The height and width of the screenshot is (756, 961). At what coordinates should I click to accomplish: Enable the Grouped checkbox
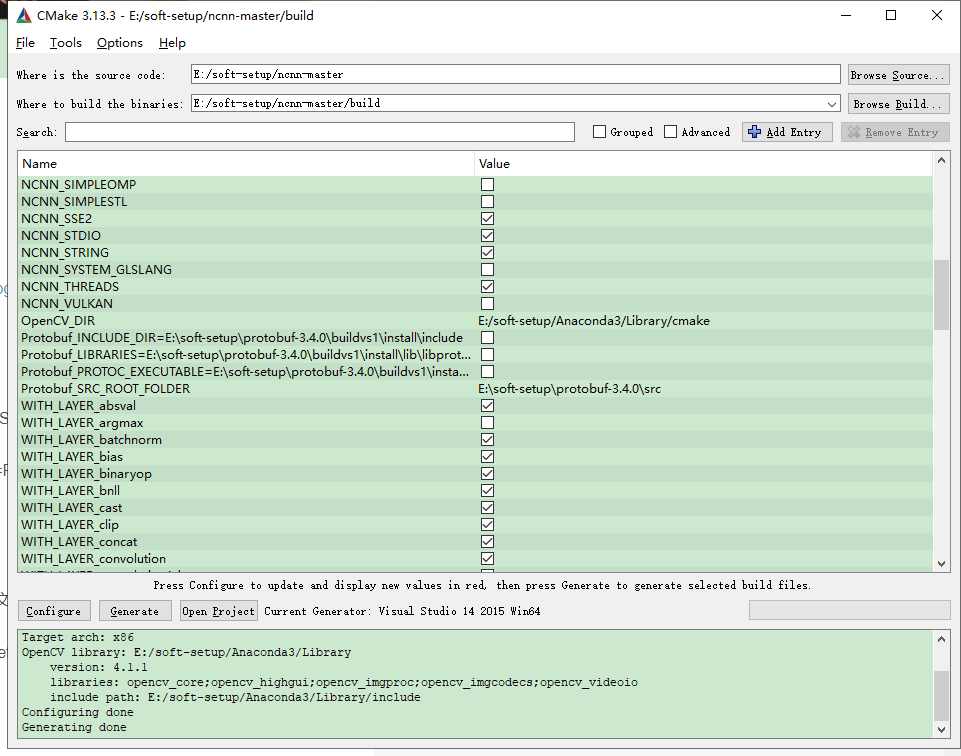(599, 132)
